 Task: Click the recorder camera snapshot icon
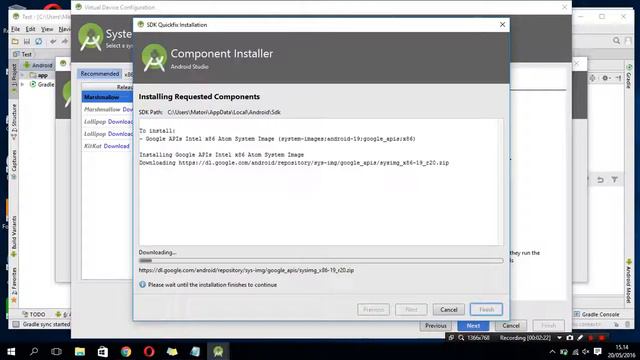point(570,338)
